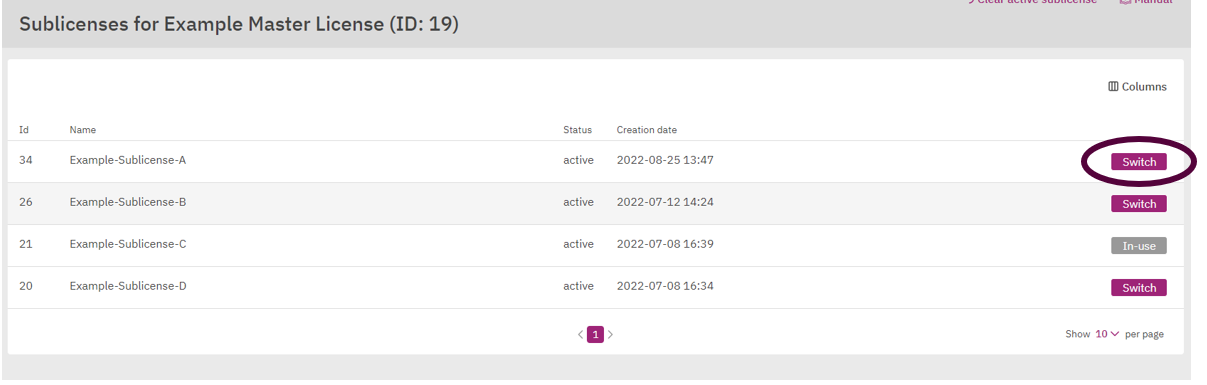The width and height of the screenshot is (1207, 385).
Task: Go to next page chevron
Action: click(610, 335)
